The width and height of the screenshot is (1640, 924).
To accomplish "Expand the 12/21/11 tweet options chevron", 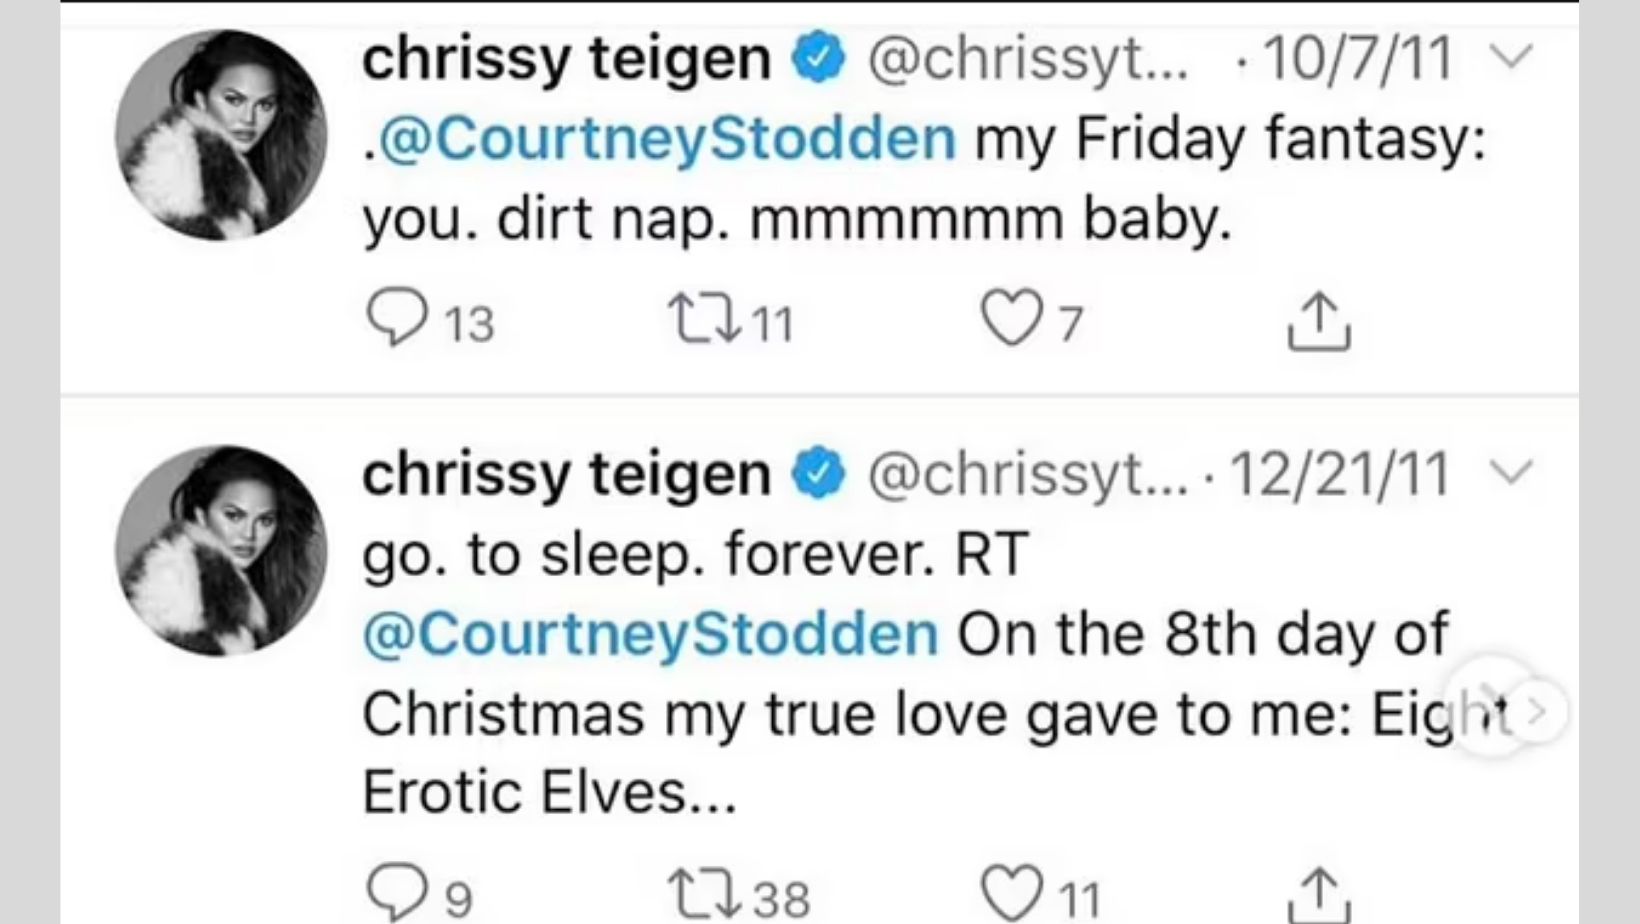I will click(x=1514, y=471).
